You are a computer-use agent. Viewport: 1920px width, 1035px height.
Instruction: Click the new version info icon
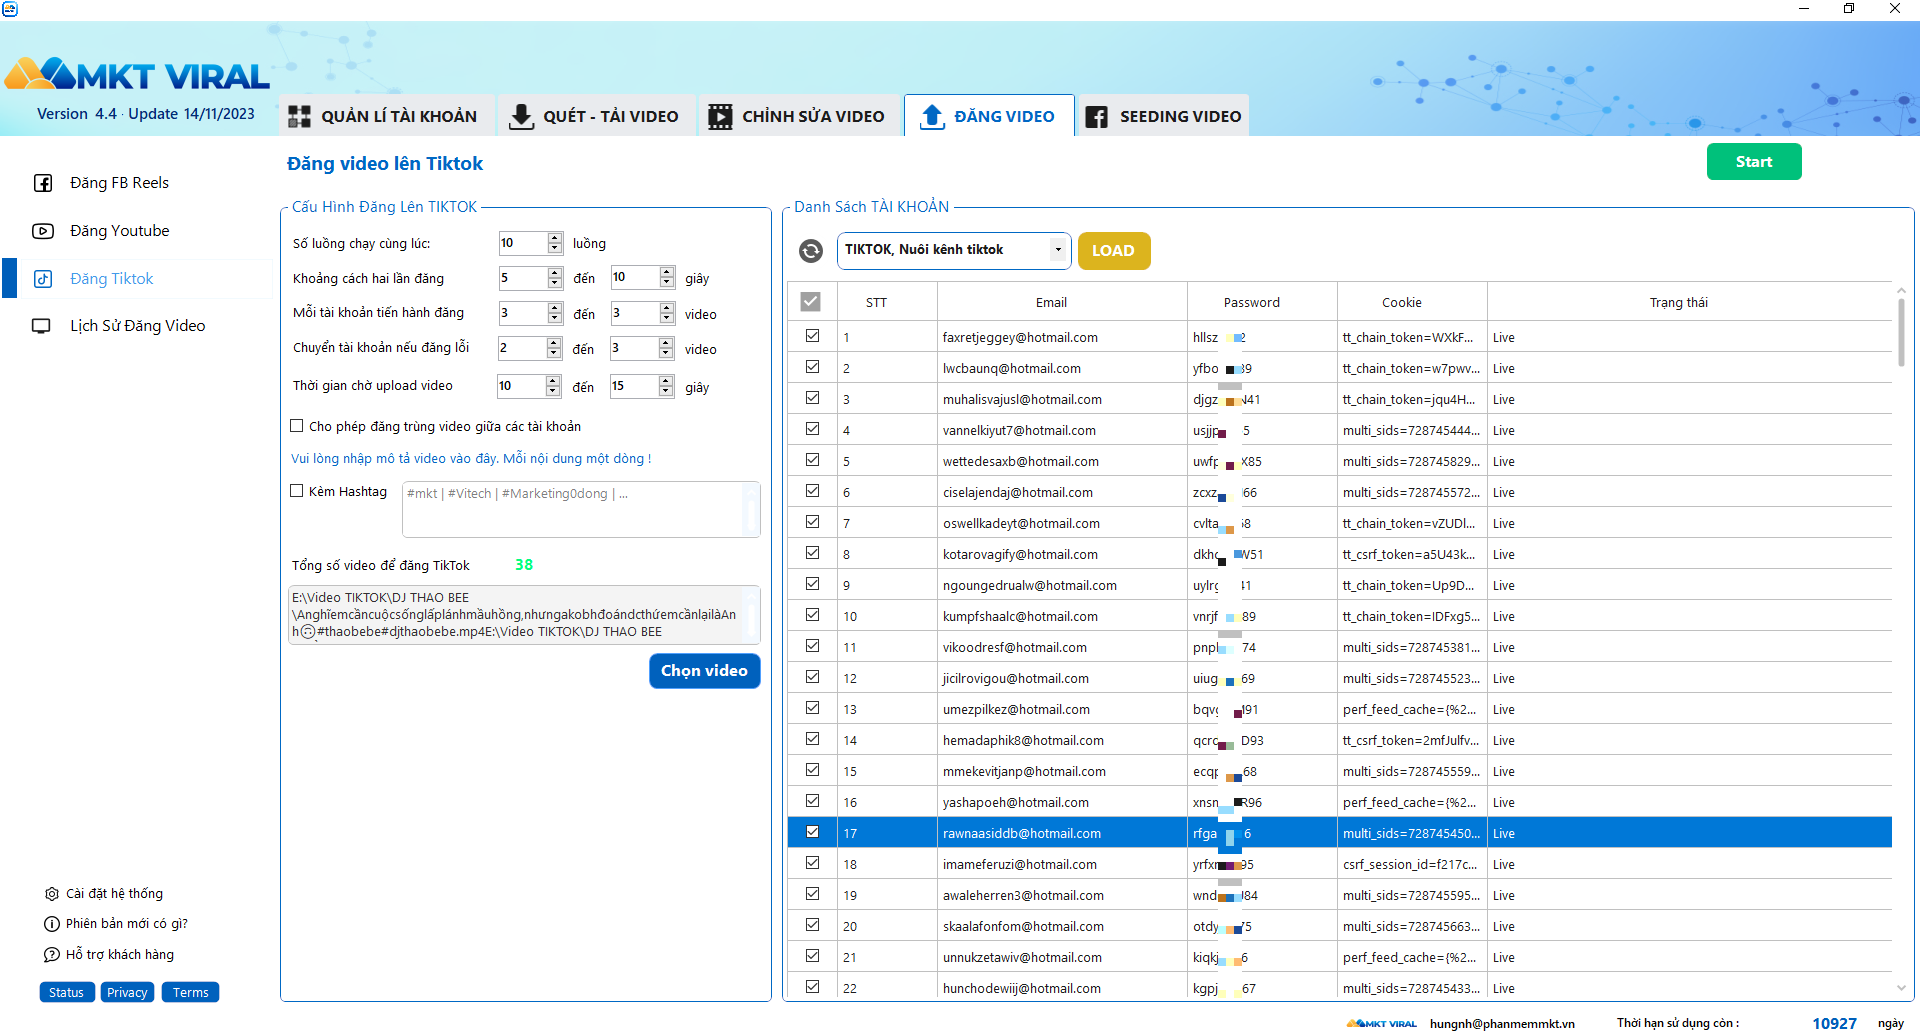52,924
